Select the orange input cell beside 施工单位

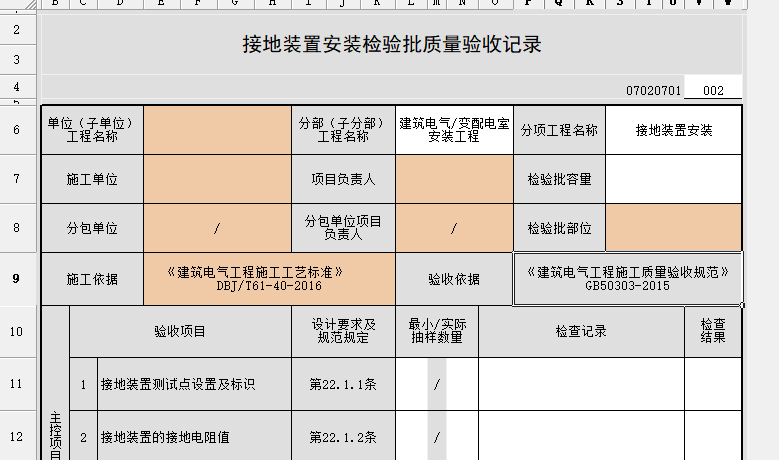point(217,179)
